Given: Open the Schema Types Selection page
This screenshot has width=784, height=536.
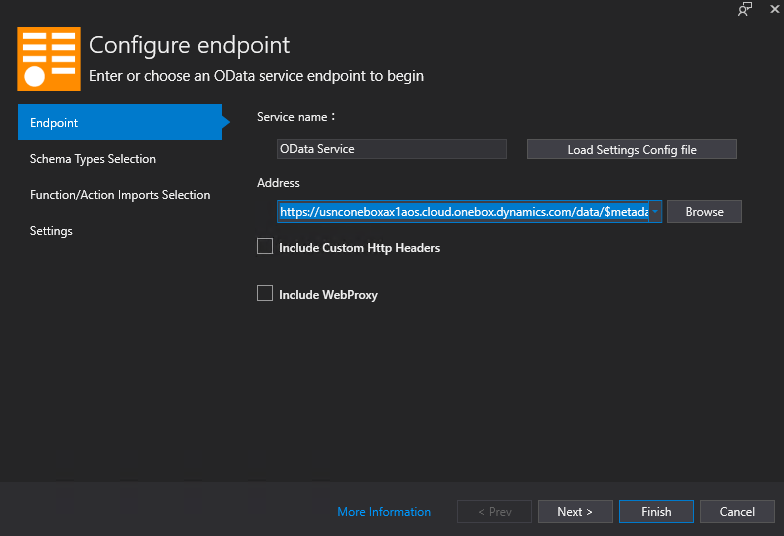Looking at the screenshot, I should pyautogui.click(x=93, y=159).
